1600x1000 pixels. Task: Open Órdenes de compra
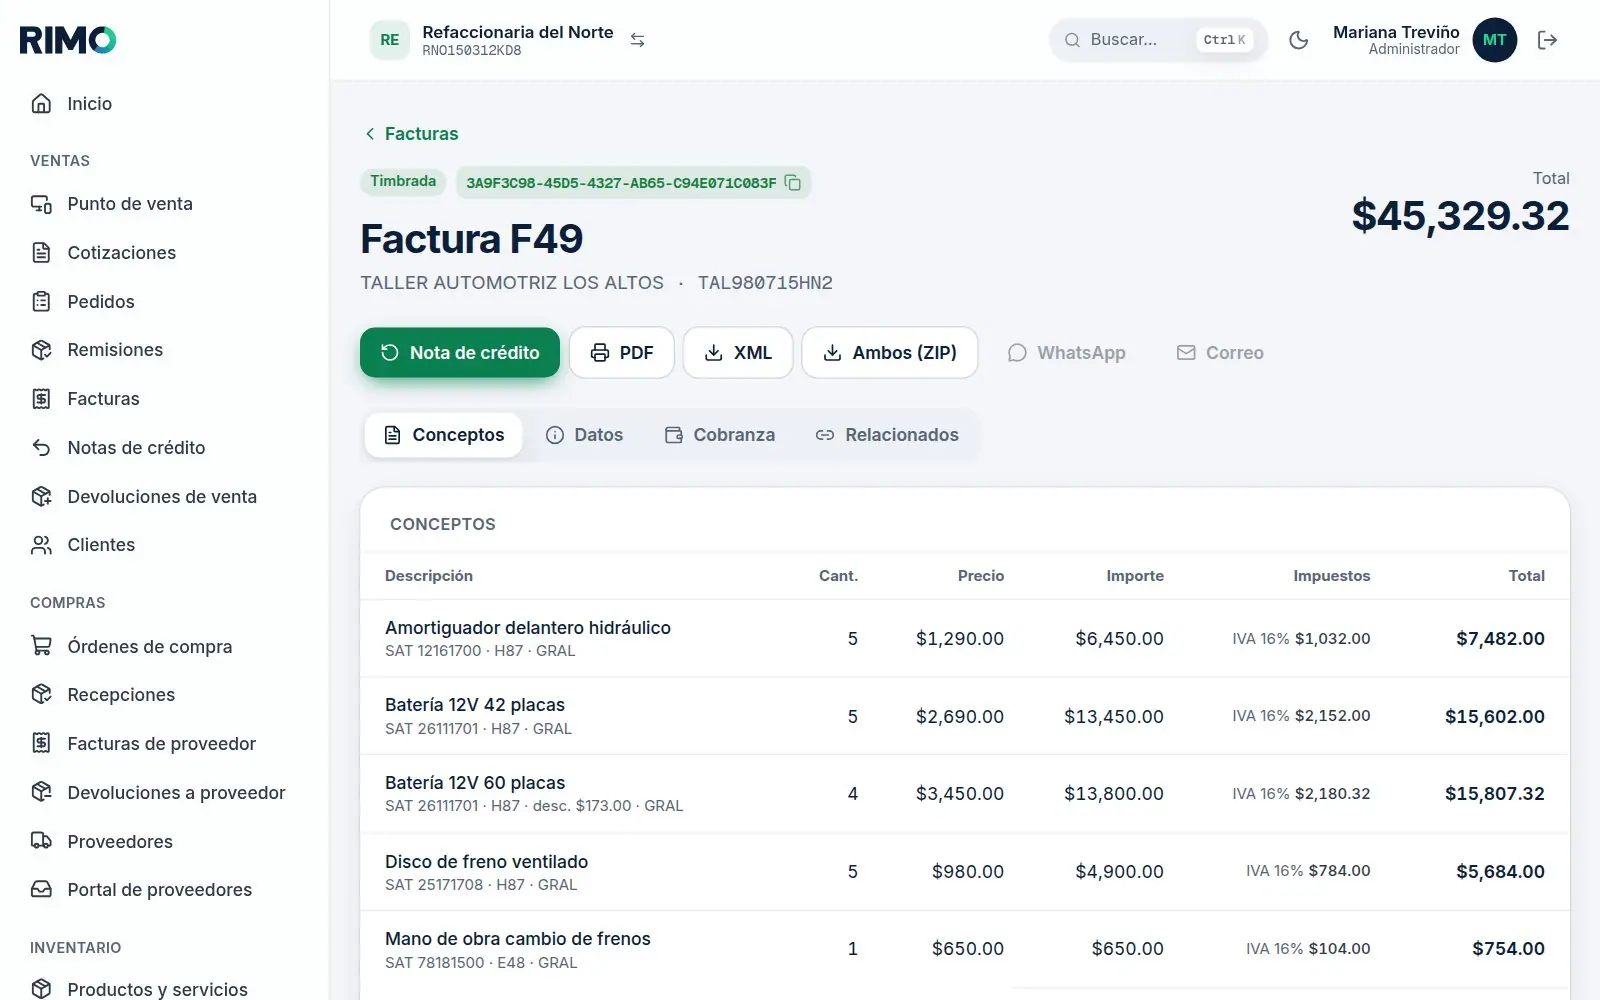pyautogui.click(x=164, y=647)
